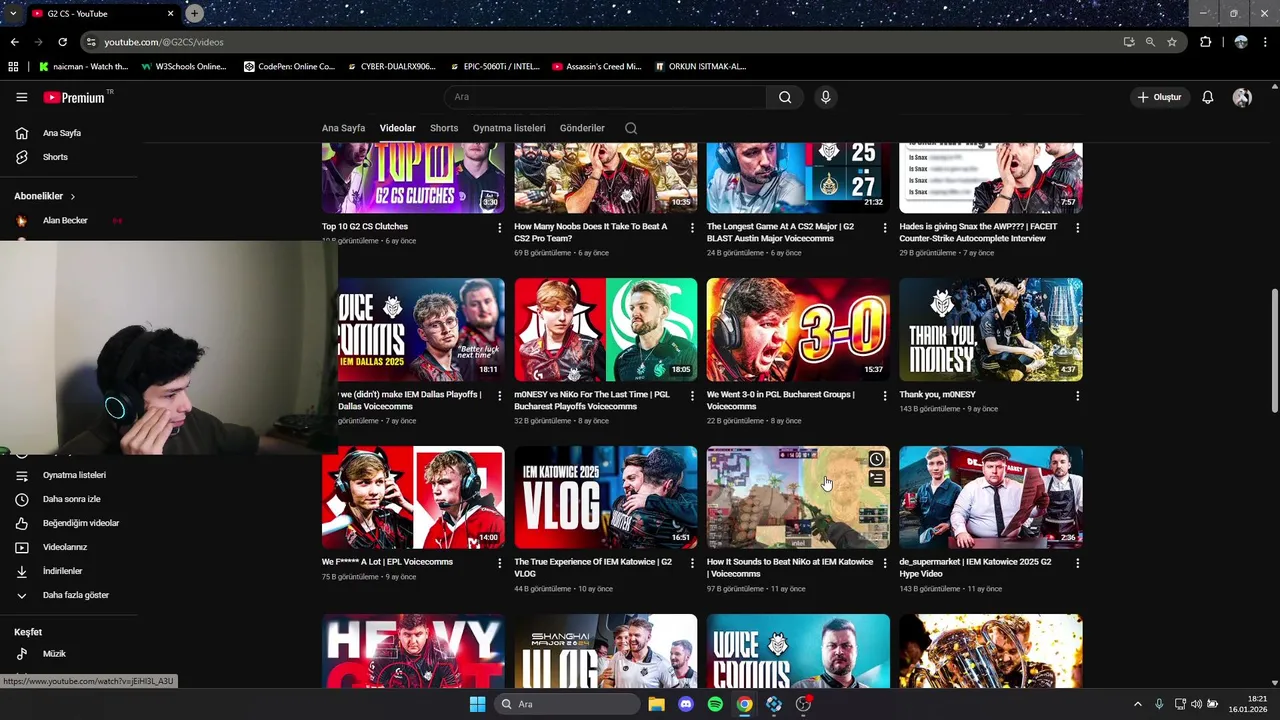Viewport: 1280px width, 720px height.
Task: Open the notifications bell
Action: click(x=1208, y=97)
